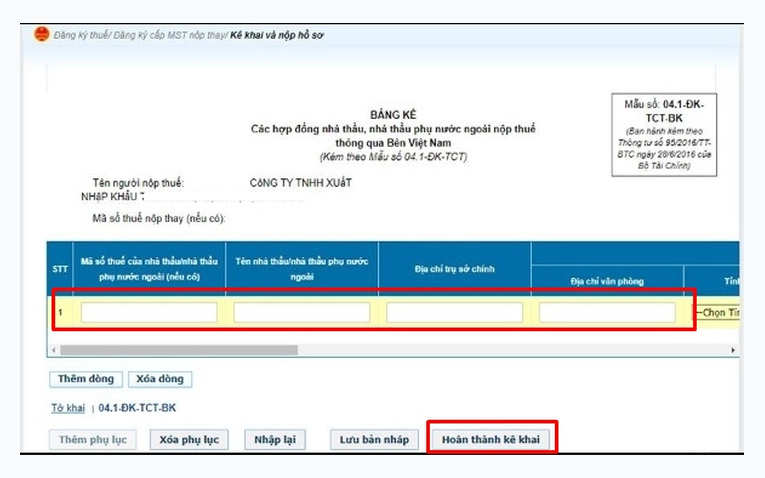Click the Mã số thuế nộp thay label

pos(159,219)
